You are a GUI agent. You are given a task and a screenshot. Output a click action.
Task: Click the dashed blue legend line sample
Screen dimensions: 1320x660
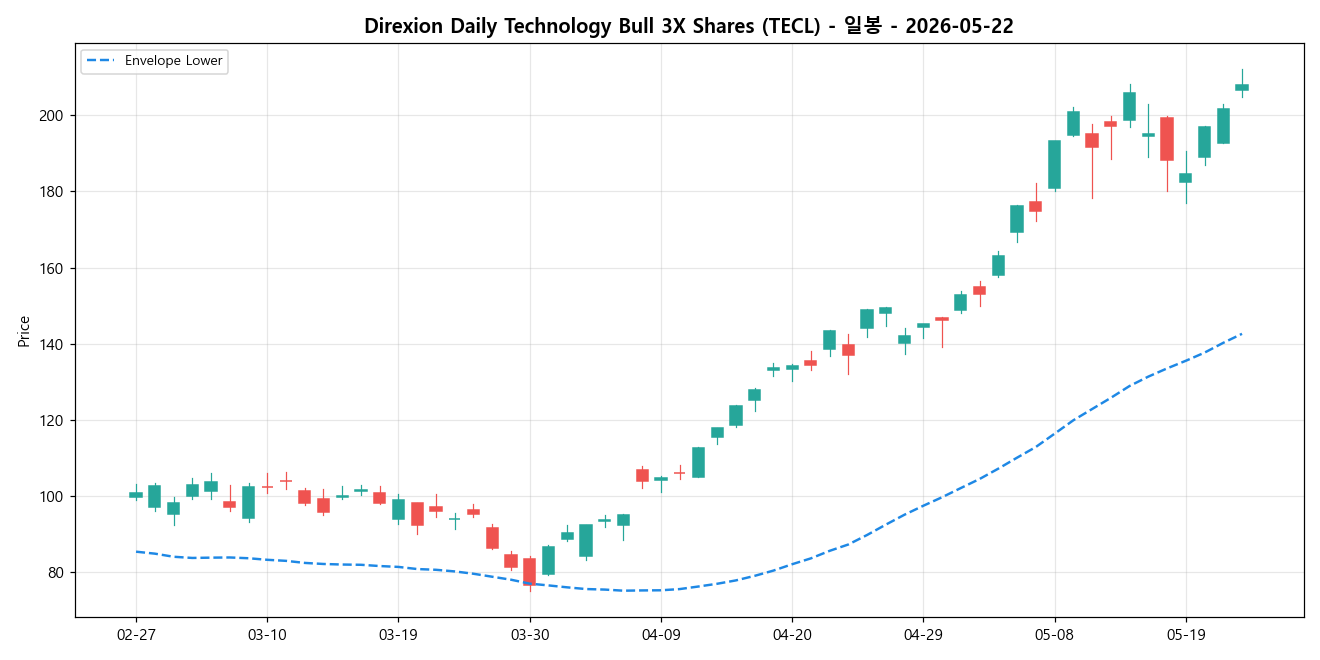(101, 61)
